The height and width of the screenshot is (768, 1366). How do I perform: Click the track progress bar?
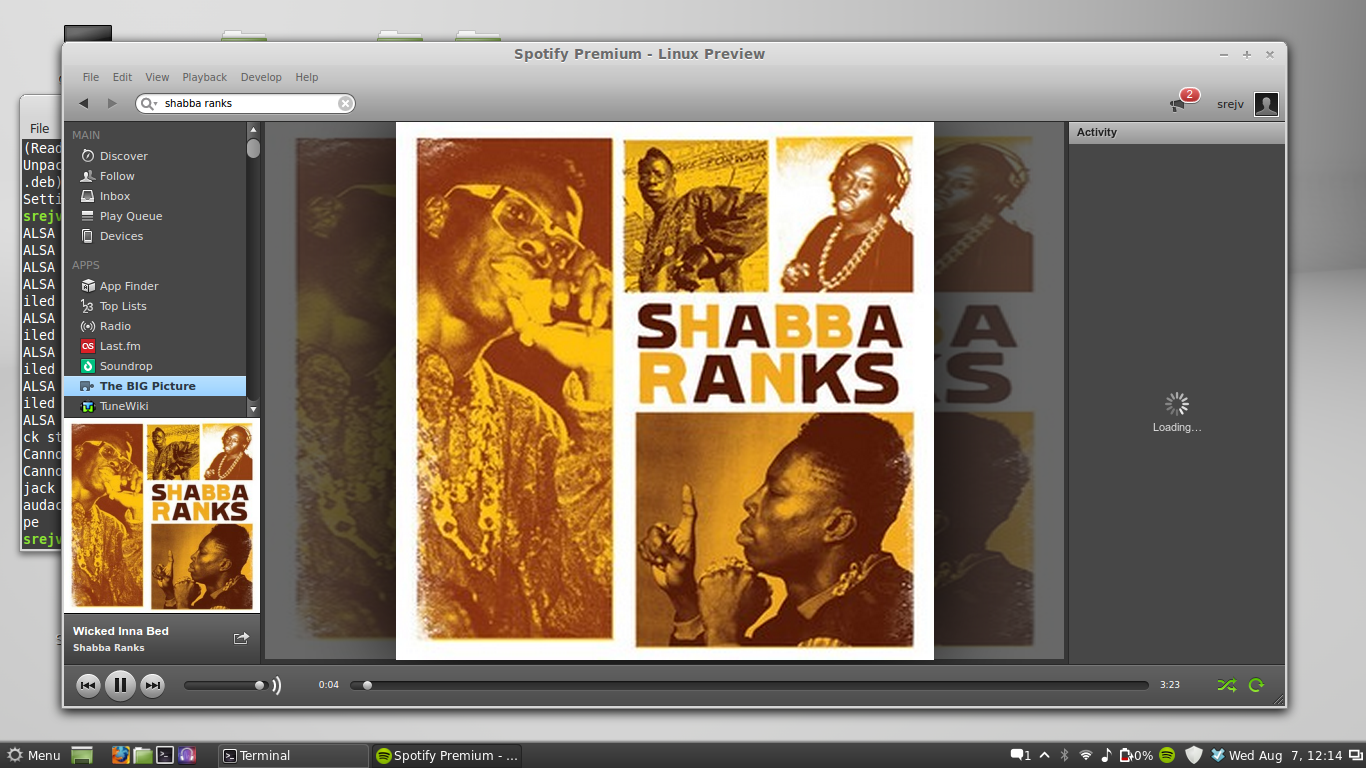point(749,685)
